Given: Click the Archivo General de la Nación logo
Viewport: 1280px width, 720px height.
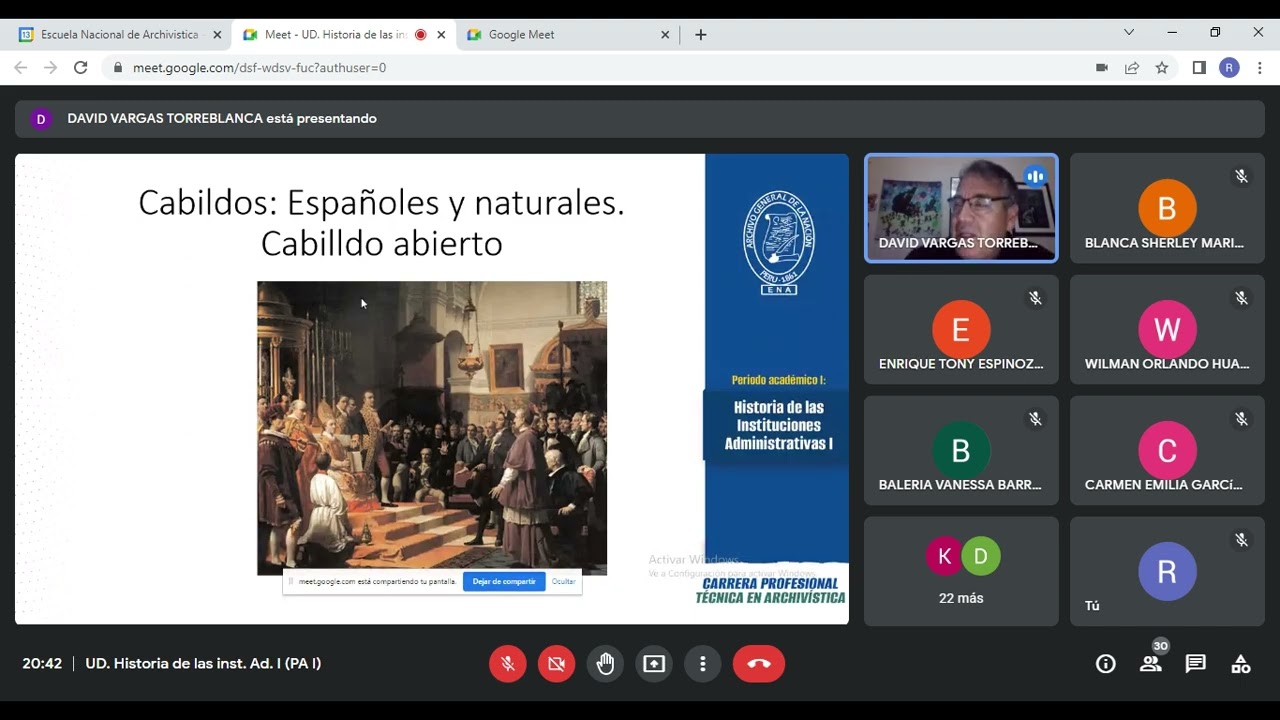Looking at the screenshot, I should pos(779,243).
